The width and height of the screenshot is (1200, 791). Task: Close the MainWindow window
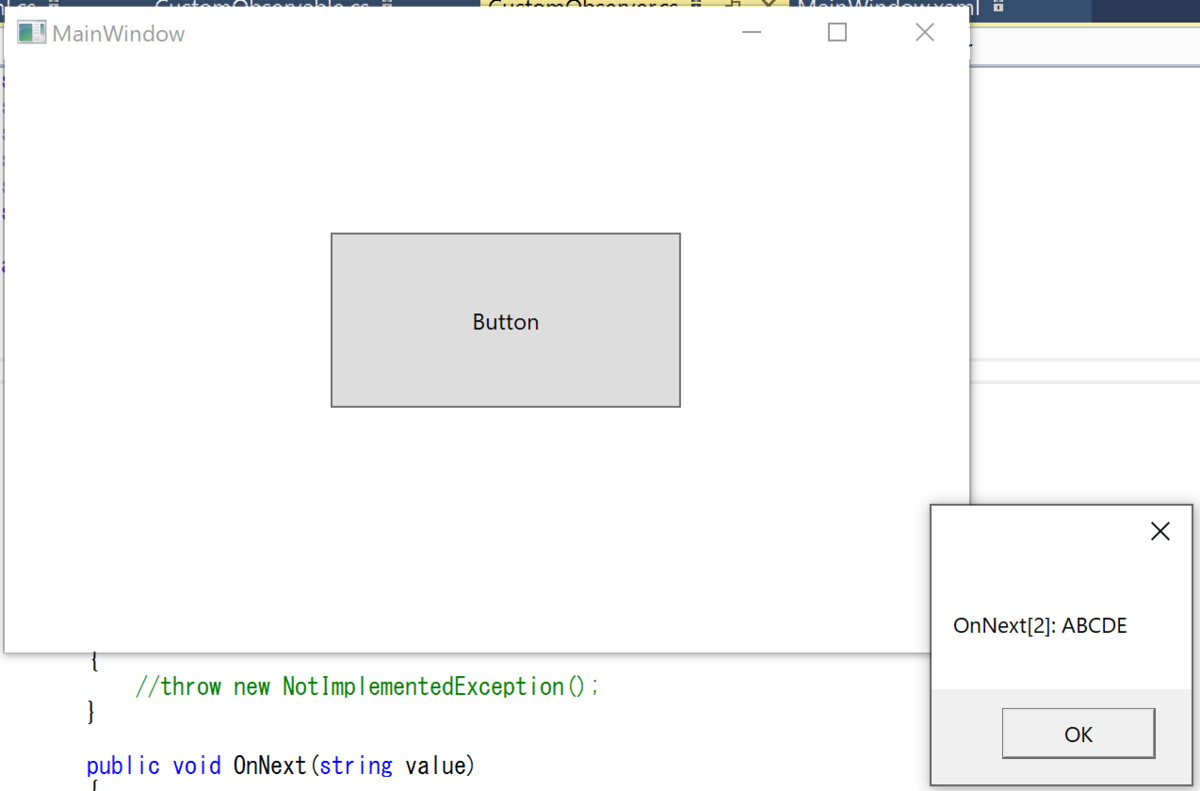click(x=925, y=33)
